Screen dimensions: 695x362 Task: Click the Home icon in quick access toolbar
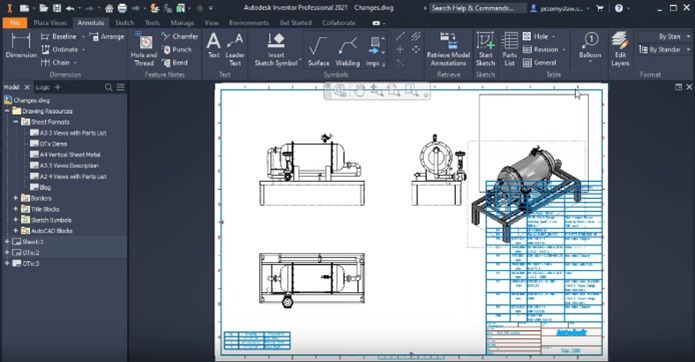tap(109, 8)
